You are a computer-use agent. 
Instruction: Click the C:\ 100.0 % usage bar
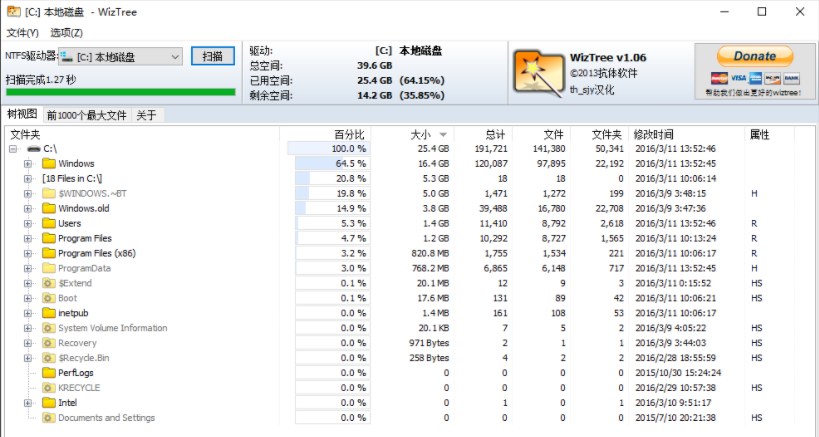[x=329, y=149]
